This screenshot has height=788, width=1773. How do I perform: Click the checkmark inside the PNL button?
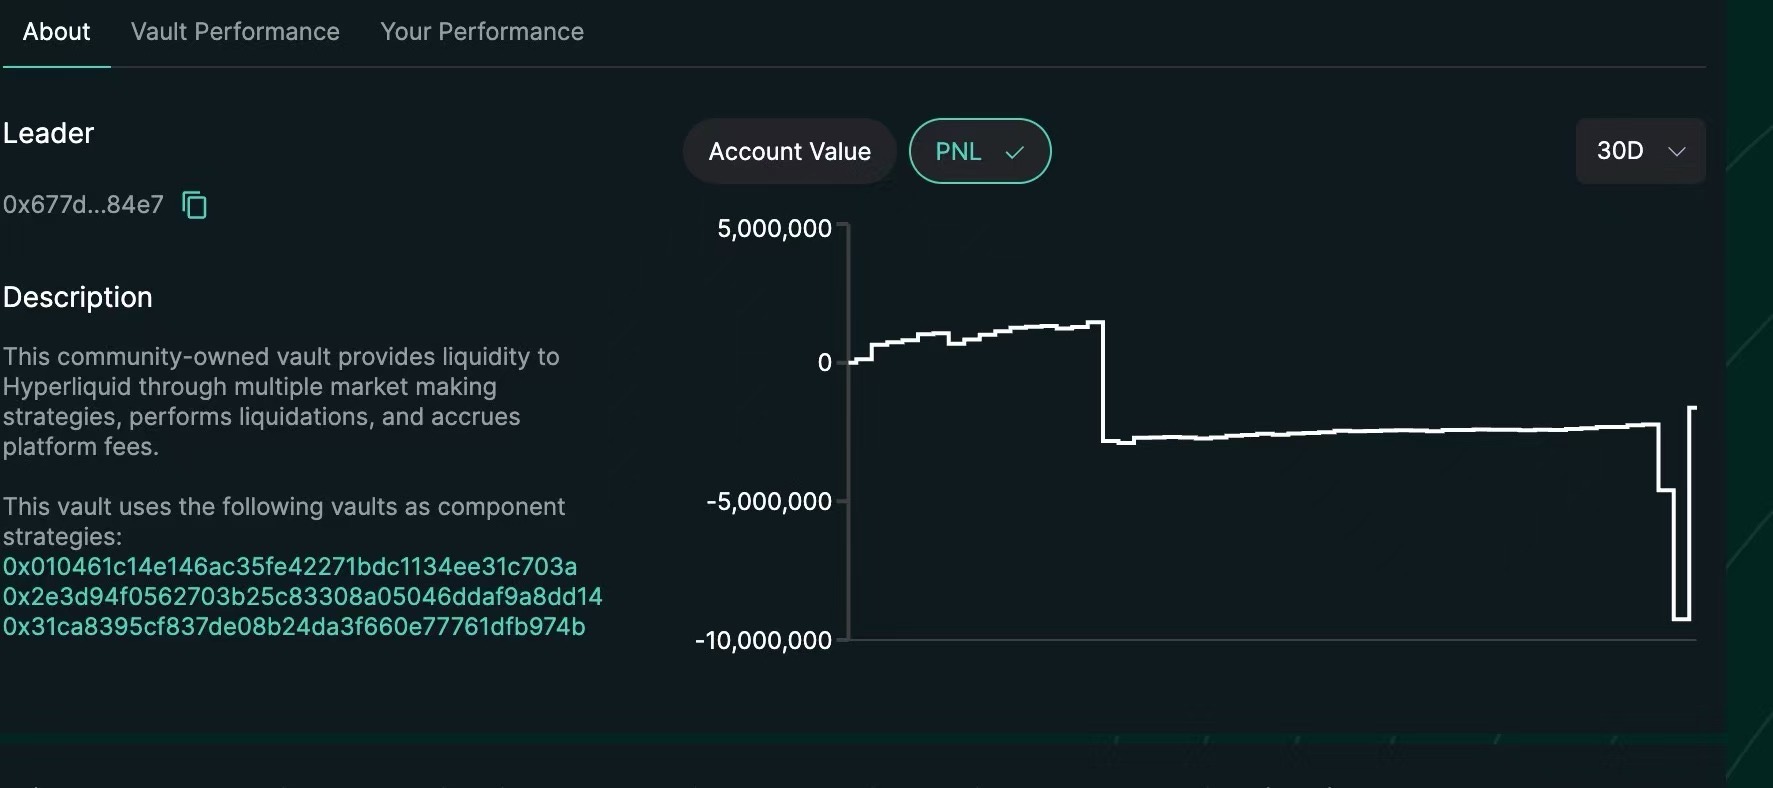pos(1014,152)
